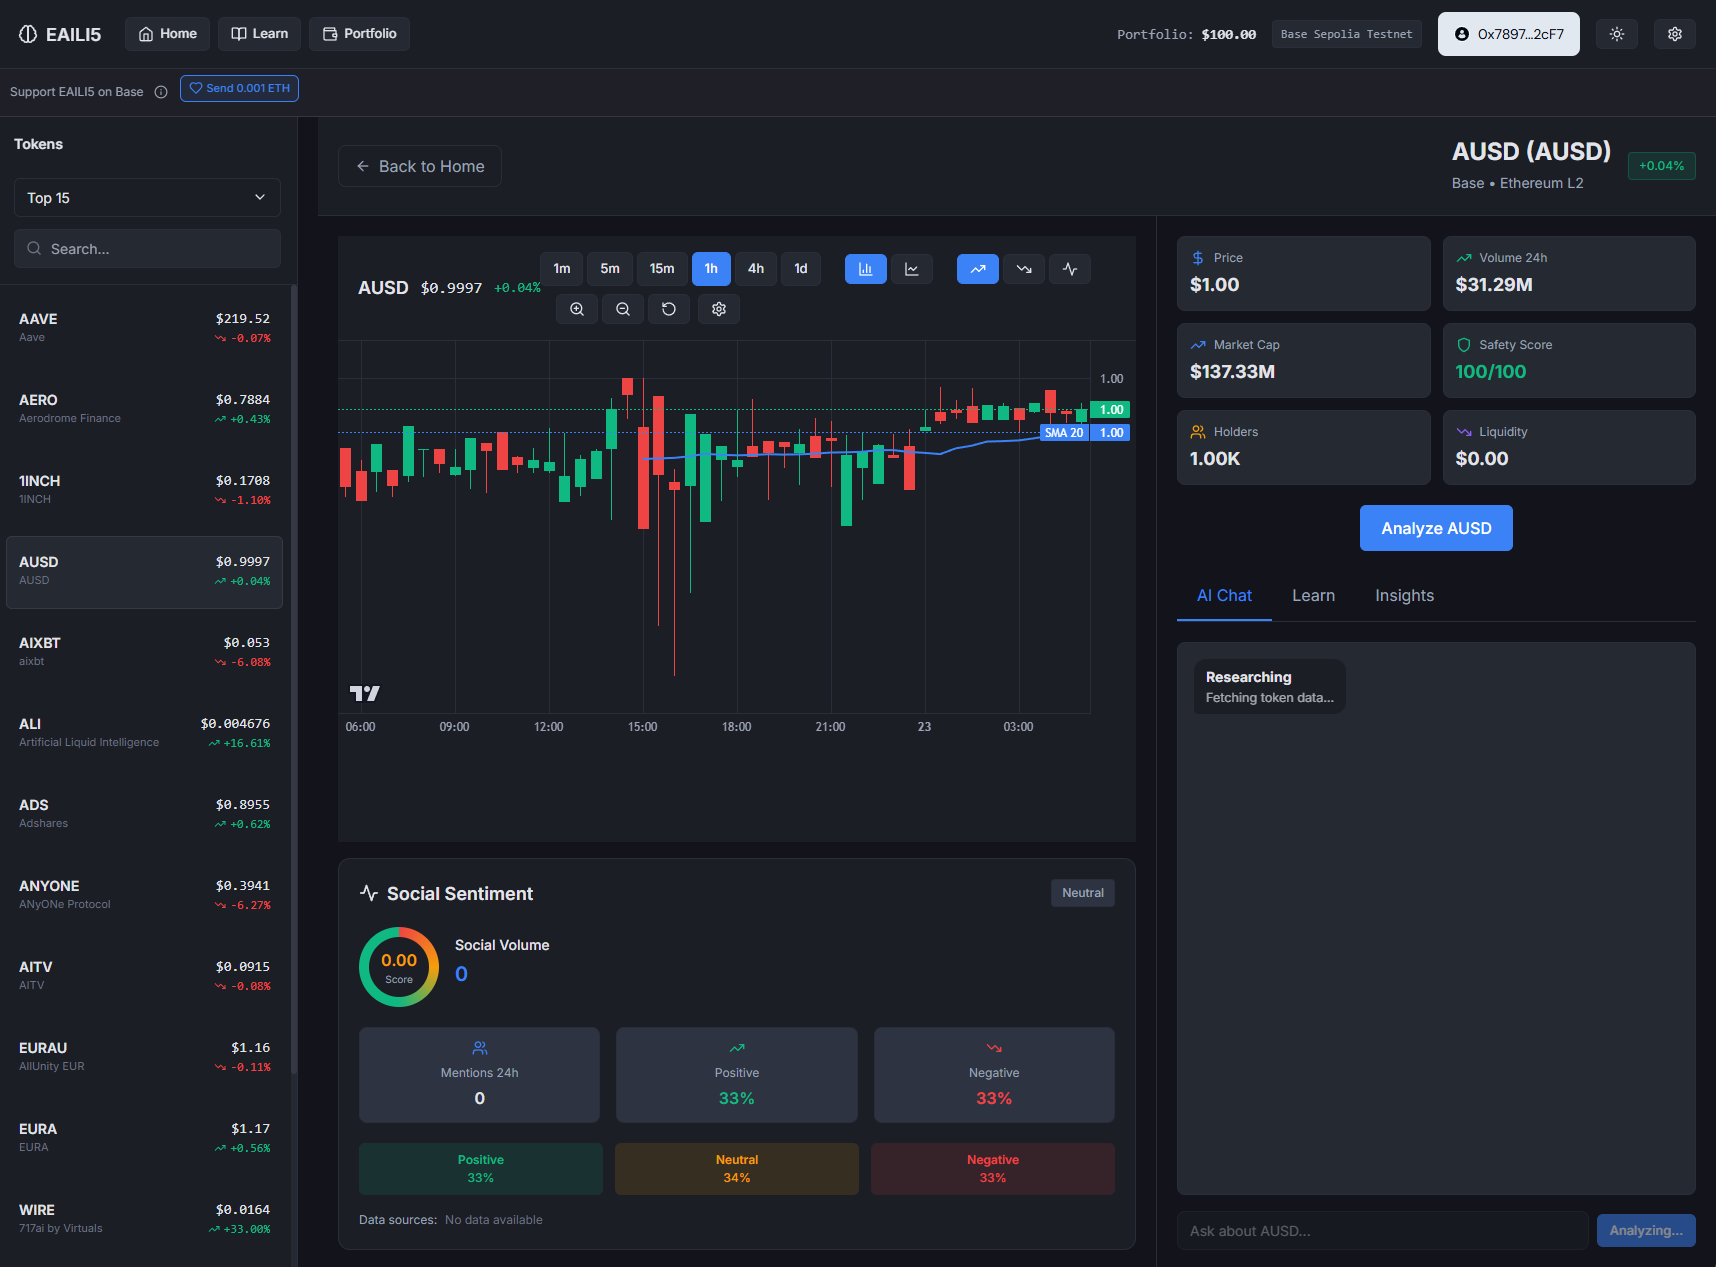The width and height of the screenshot is (1716, 1267).
Task: Toggle the volatility indicator button
Action: tap(1069, 269)
